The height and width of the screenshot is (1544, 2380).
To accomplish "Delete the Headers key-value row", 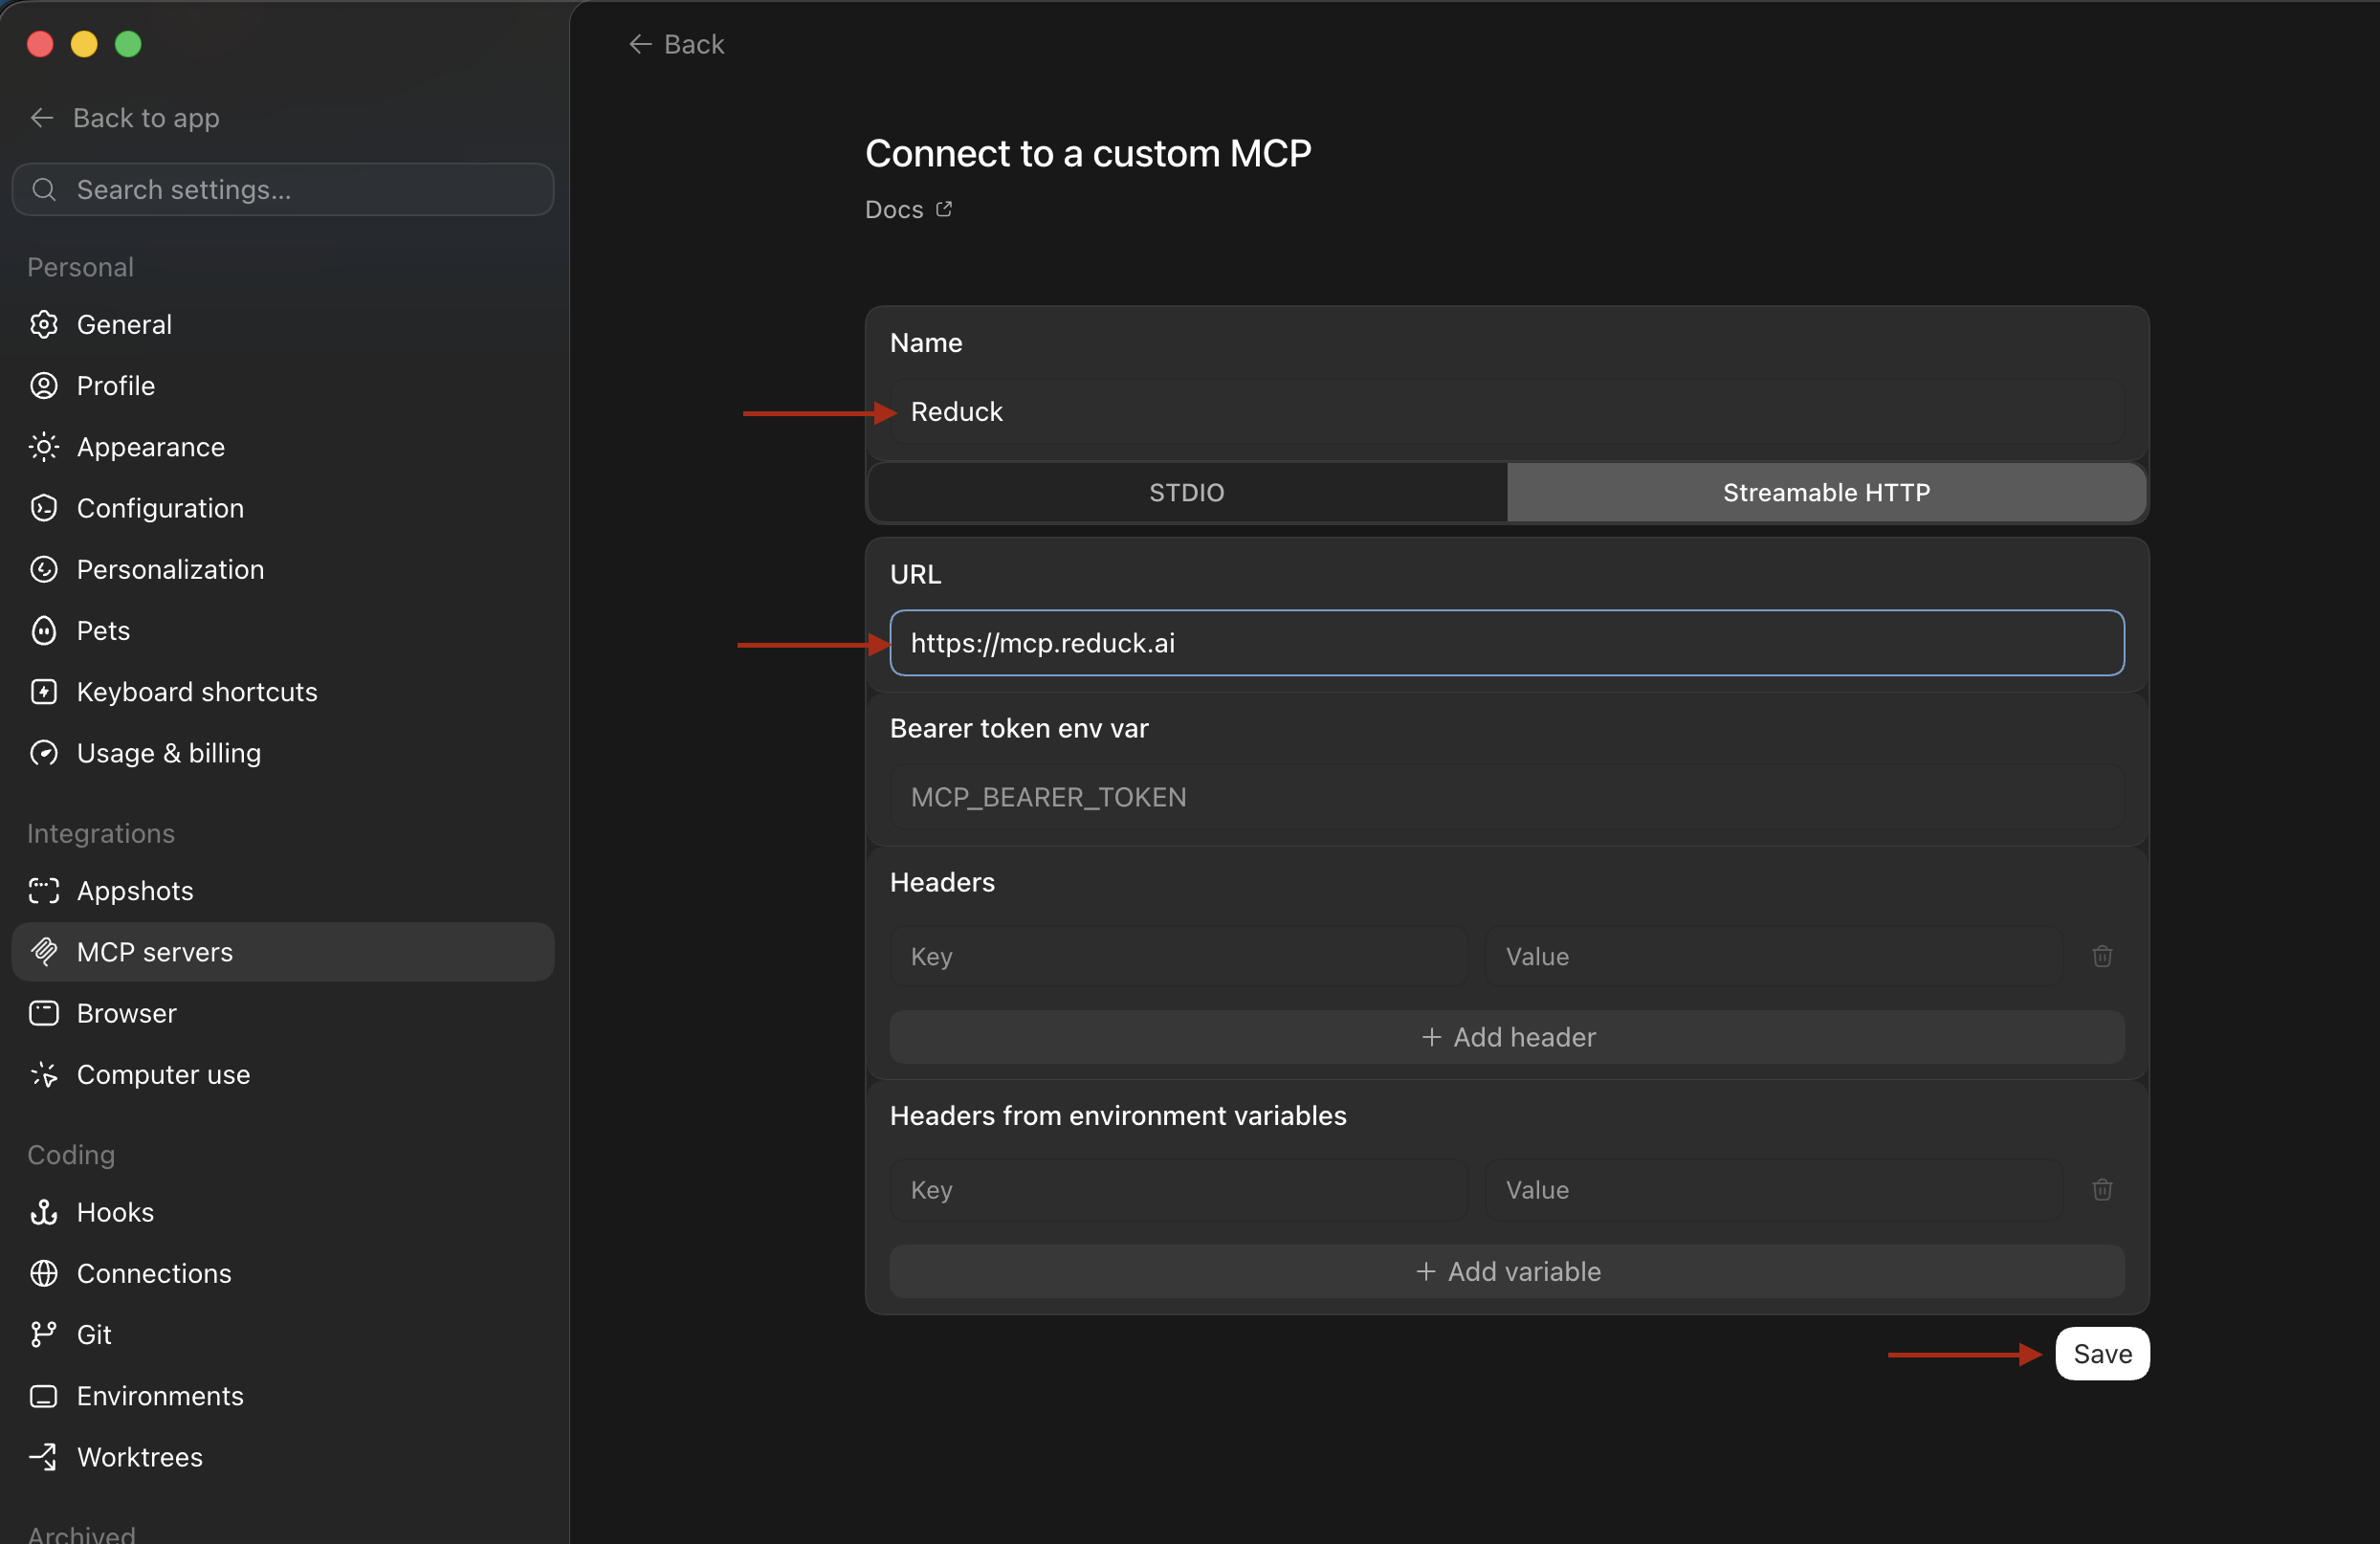I will [x=2102, y=956].
